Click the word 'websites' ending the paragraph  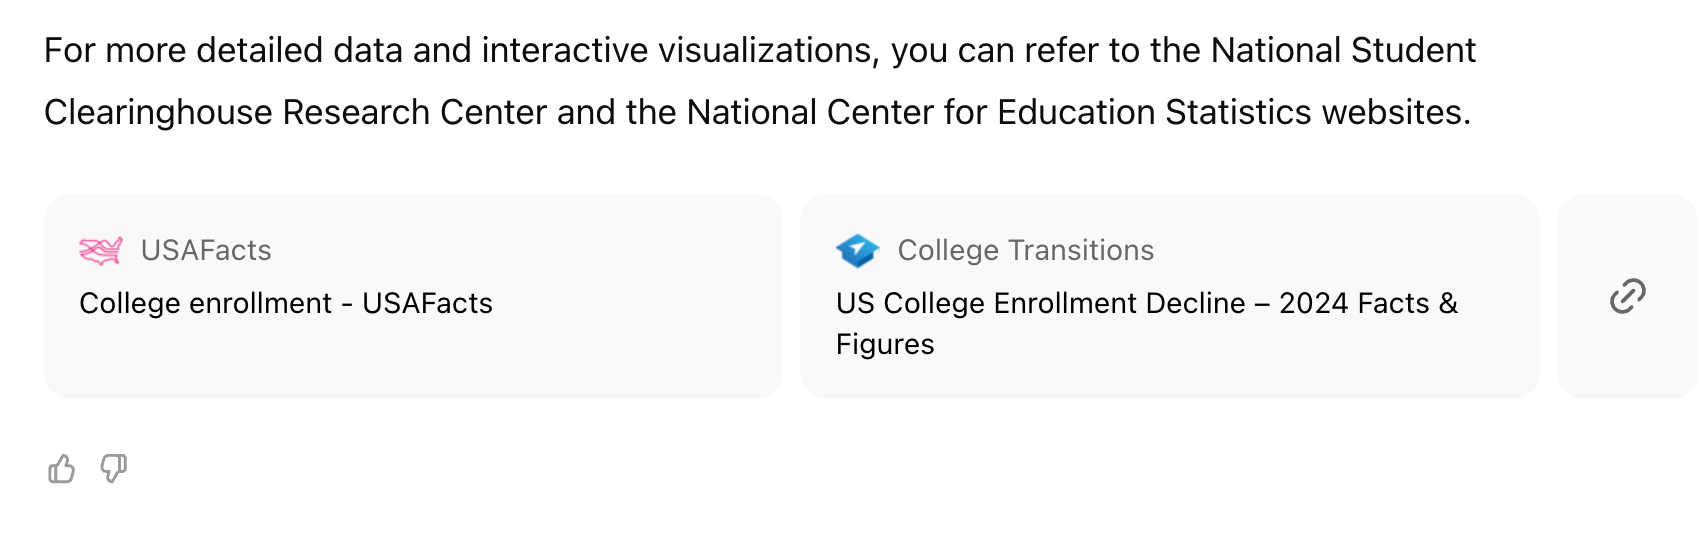click(x=1392, y=112)
